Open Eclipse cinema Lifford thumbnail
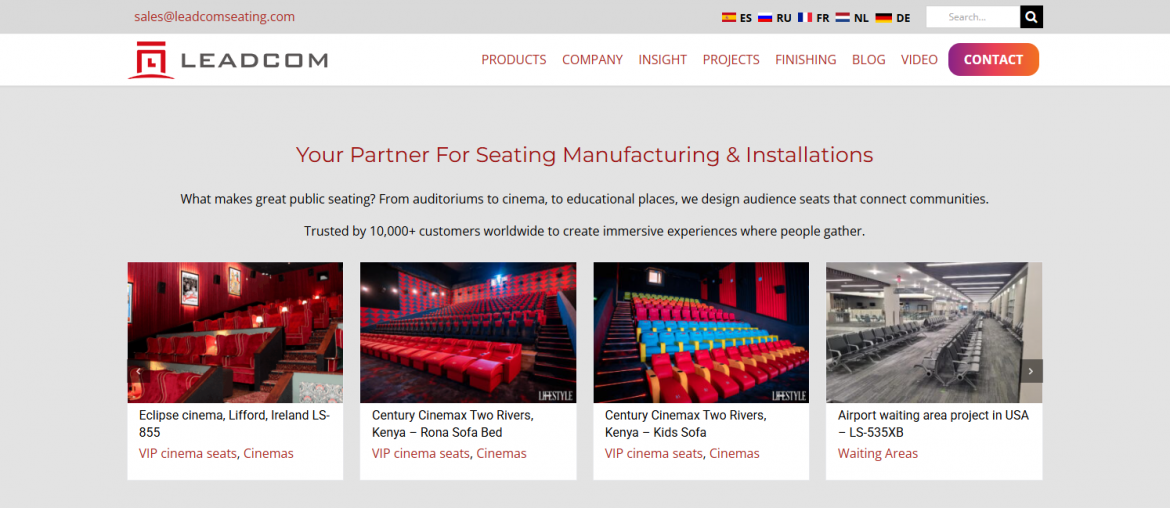 (x=235, y=332)
